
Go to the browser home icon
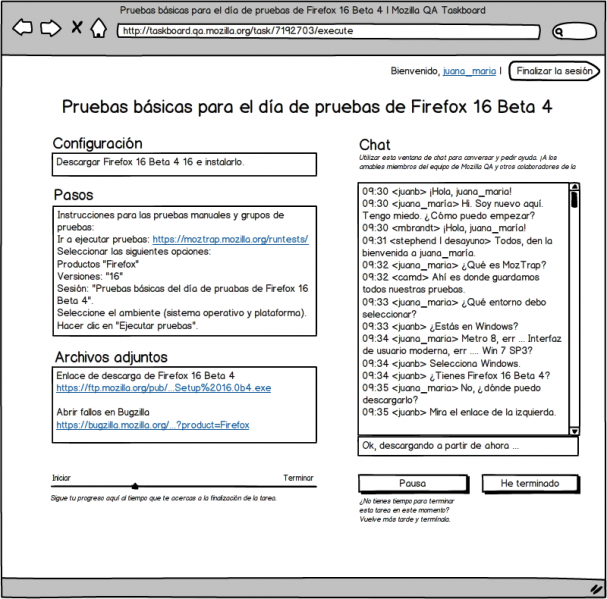tap(99, 28)
